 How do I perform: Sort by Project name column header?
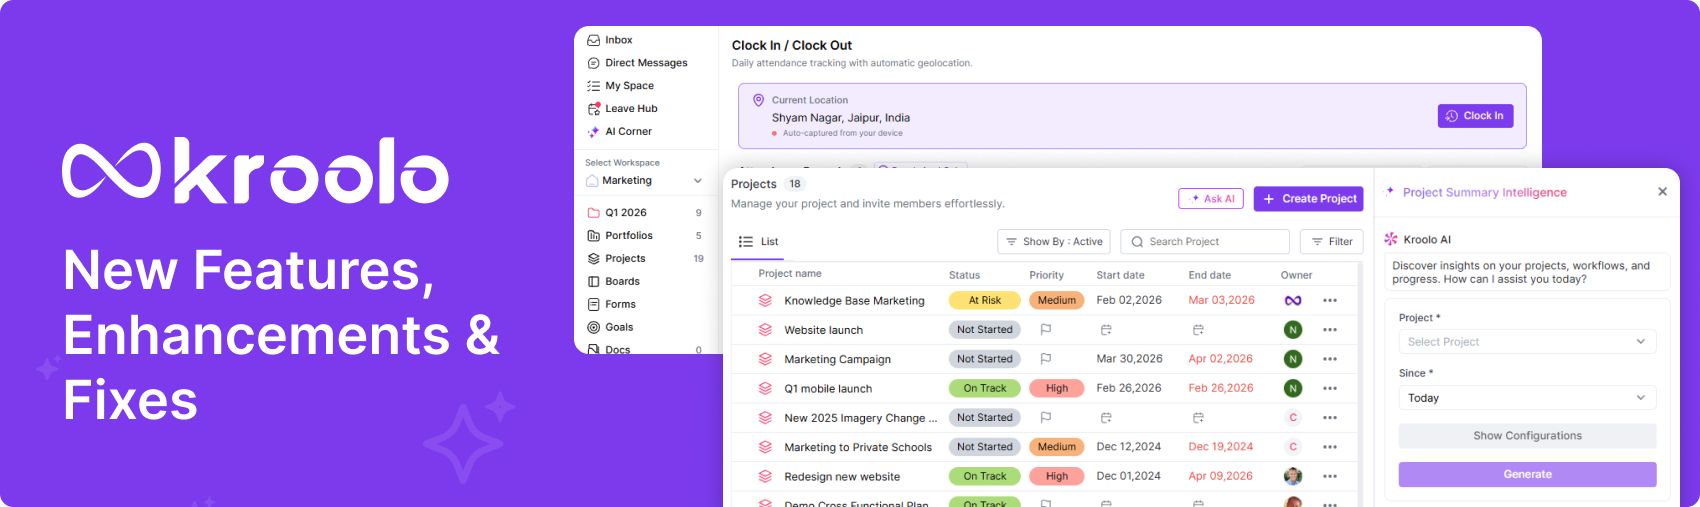790,274
